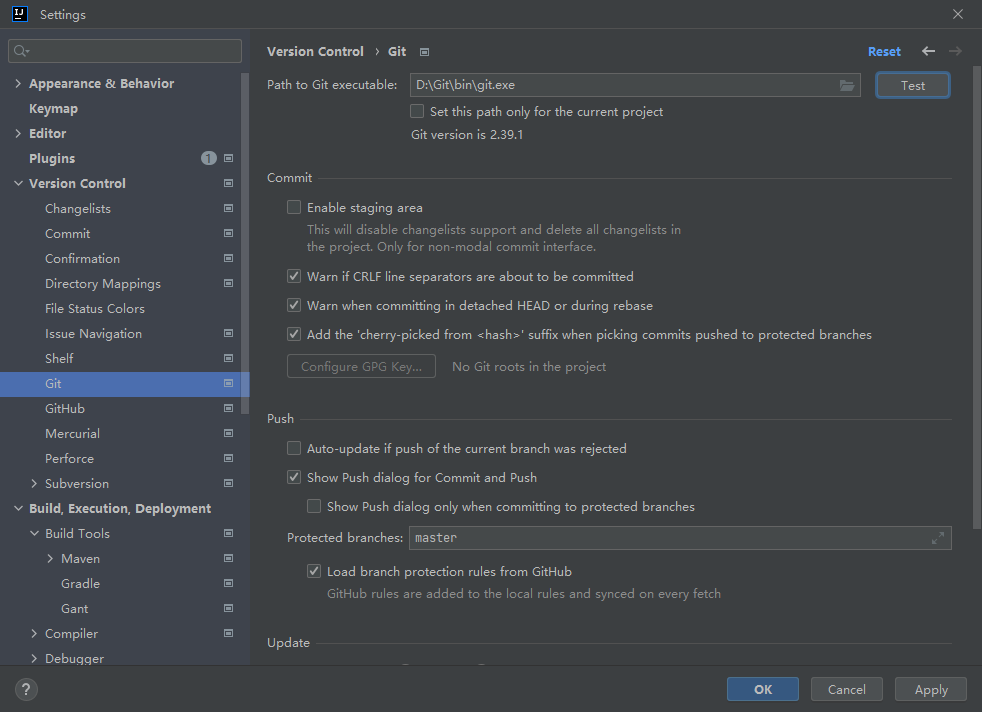Click the project icon beside Issue Navigation
The height and width of the screenshot is (712, 982).
[x=229, y=334]
